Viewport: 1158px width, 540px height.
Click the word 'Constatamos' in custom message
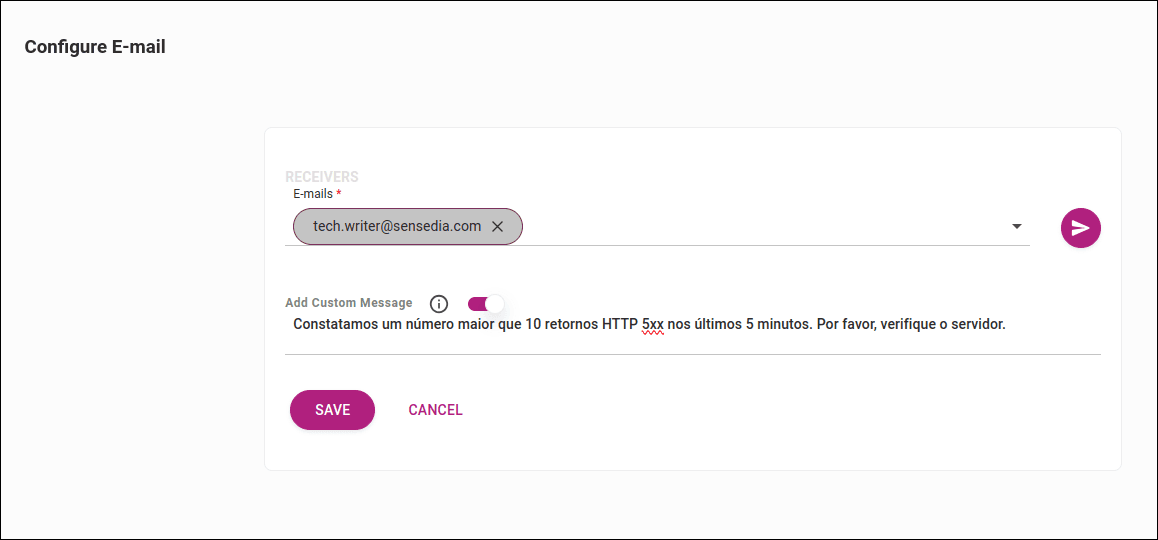[335, 325]
